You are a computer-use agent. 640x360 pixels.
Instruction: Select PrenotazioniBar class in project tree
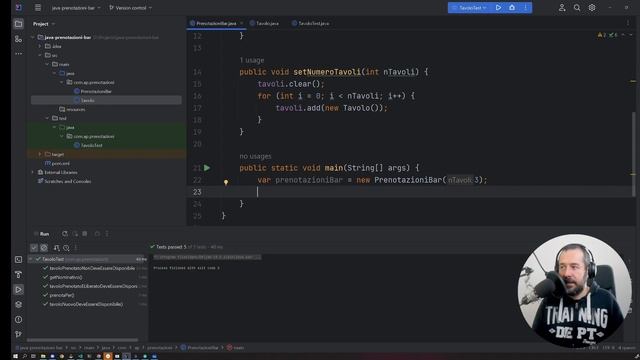click(x=96, y=91)
